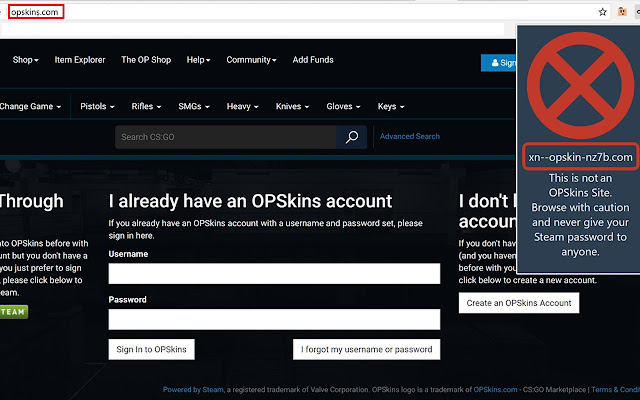Open the Heavy category dropdown
This screenshot has height=400, width=640.
242,106
